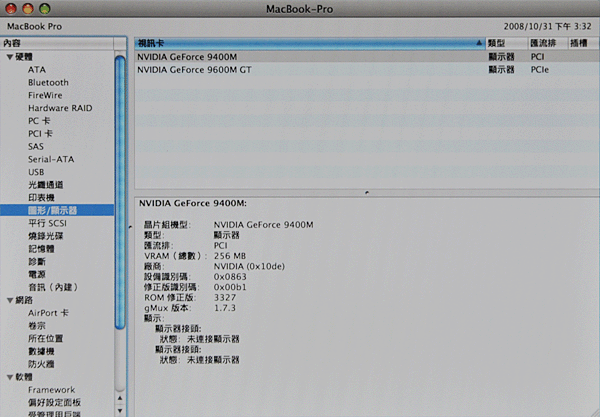Click the ROM revision value 3327
Viewport: 600px width, 417px height.
[225, 297]
